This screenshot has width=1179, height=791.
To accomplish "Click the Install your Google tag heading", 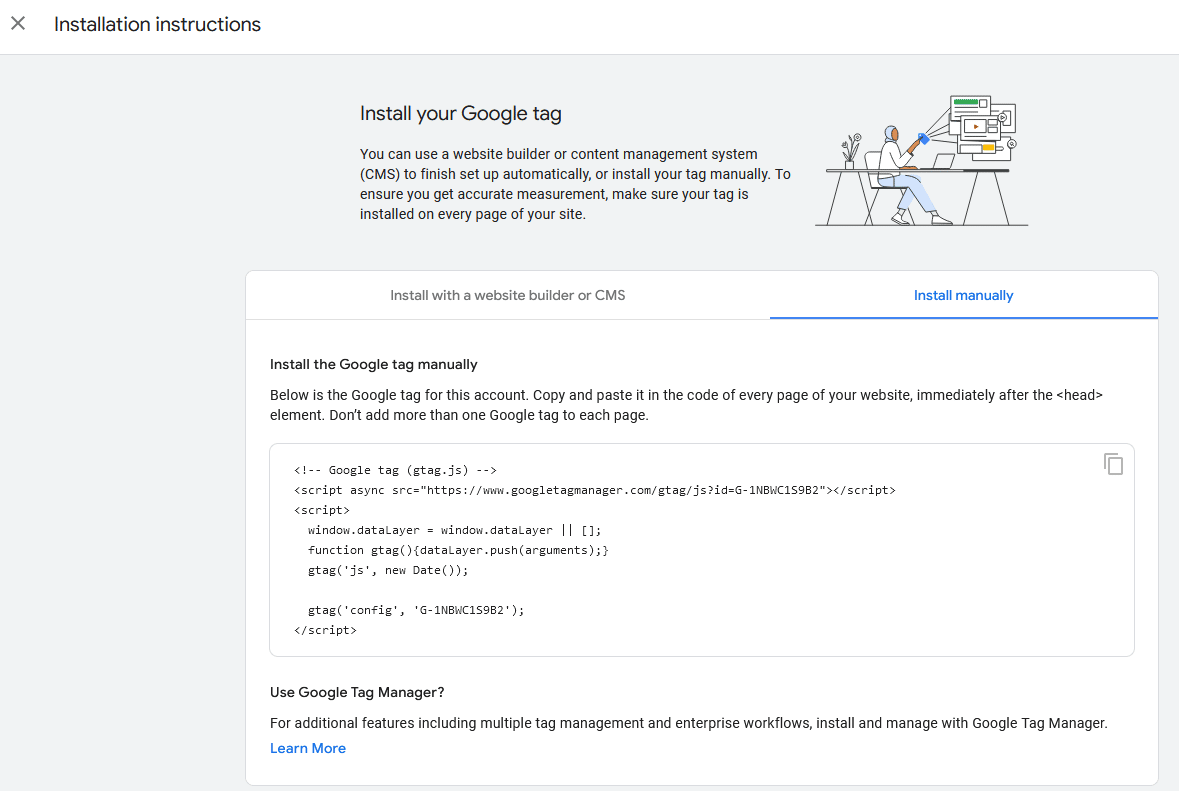I will point(460,113).
